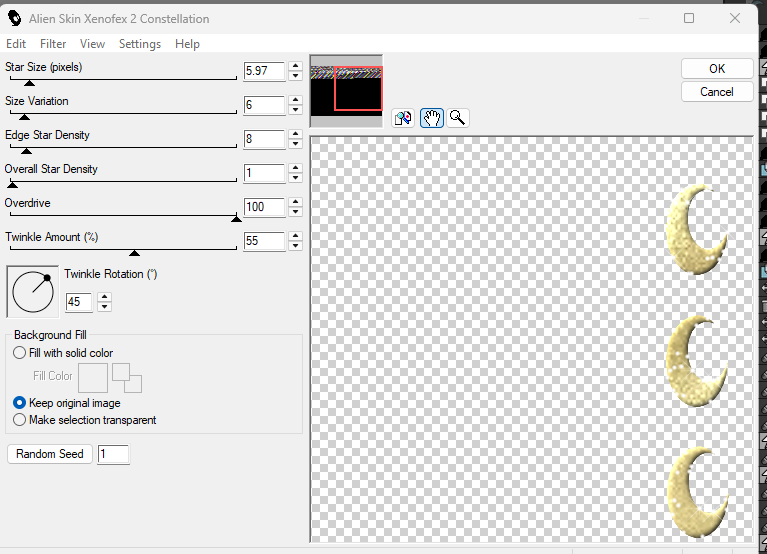Click the OK button
The width and height of the screenshot is (767, 554).
click(717, 69)
